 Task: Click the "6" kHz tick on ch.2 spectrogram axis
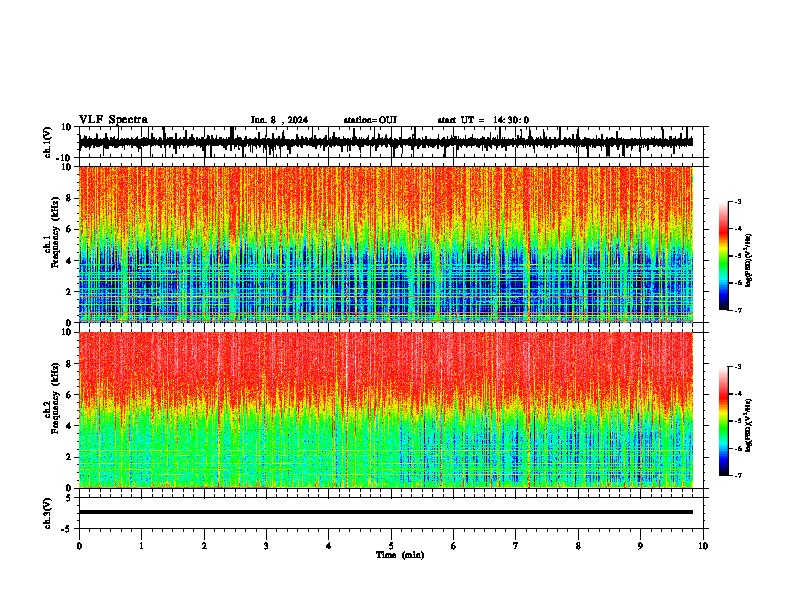pyautogui.click(x=70, y=395)
